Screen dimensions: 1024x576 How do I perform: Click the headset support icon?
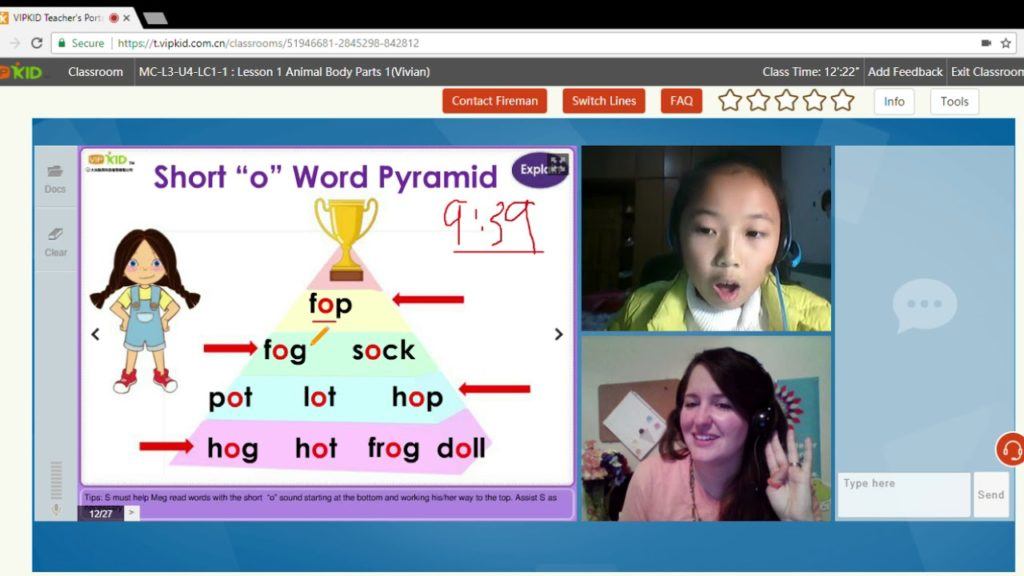point(1011,449)
